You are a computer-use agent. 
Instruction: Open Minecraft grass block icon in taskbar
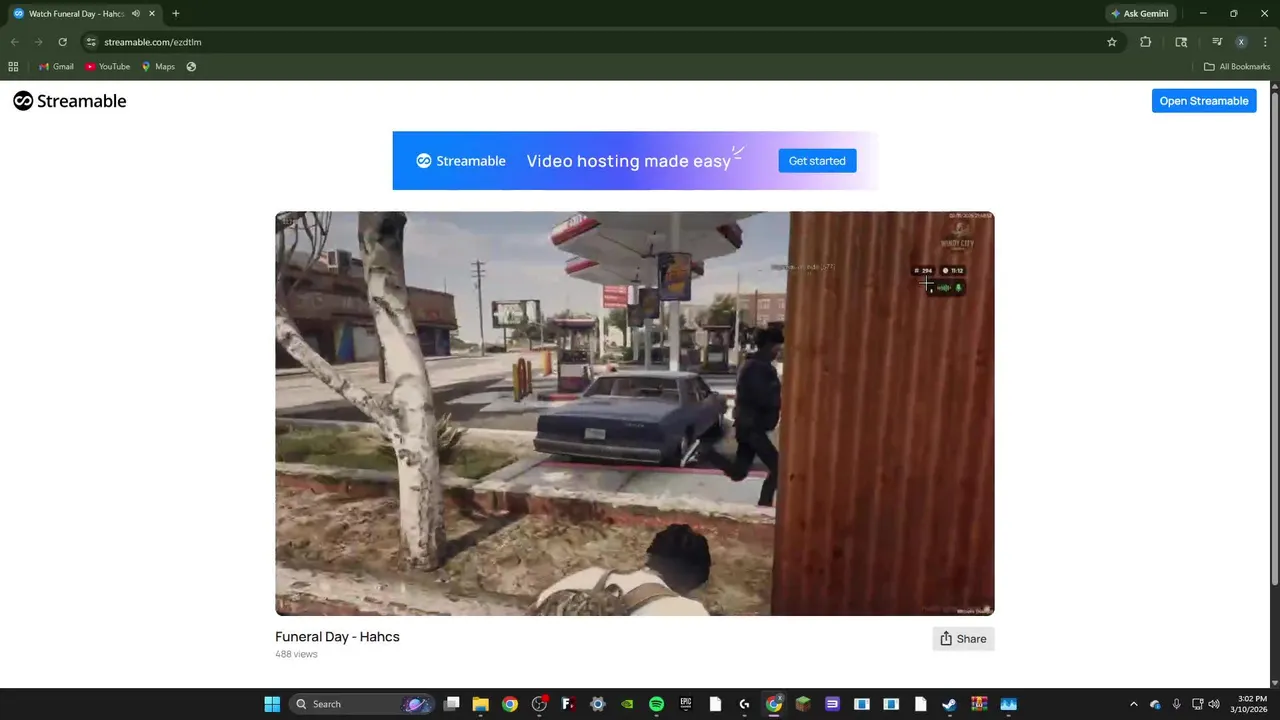click(803, 704)
